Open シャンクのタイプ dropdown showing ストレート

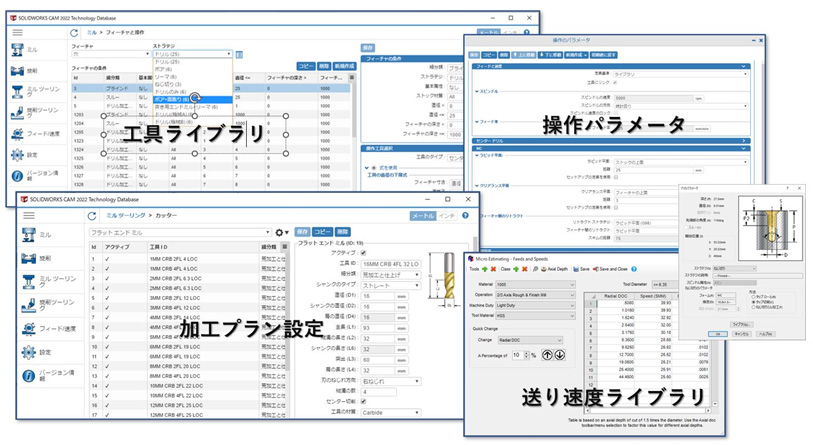point(390,285)
